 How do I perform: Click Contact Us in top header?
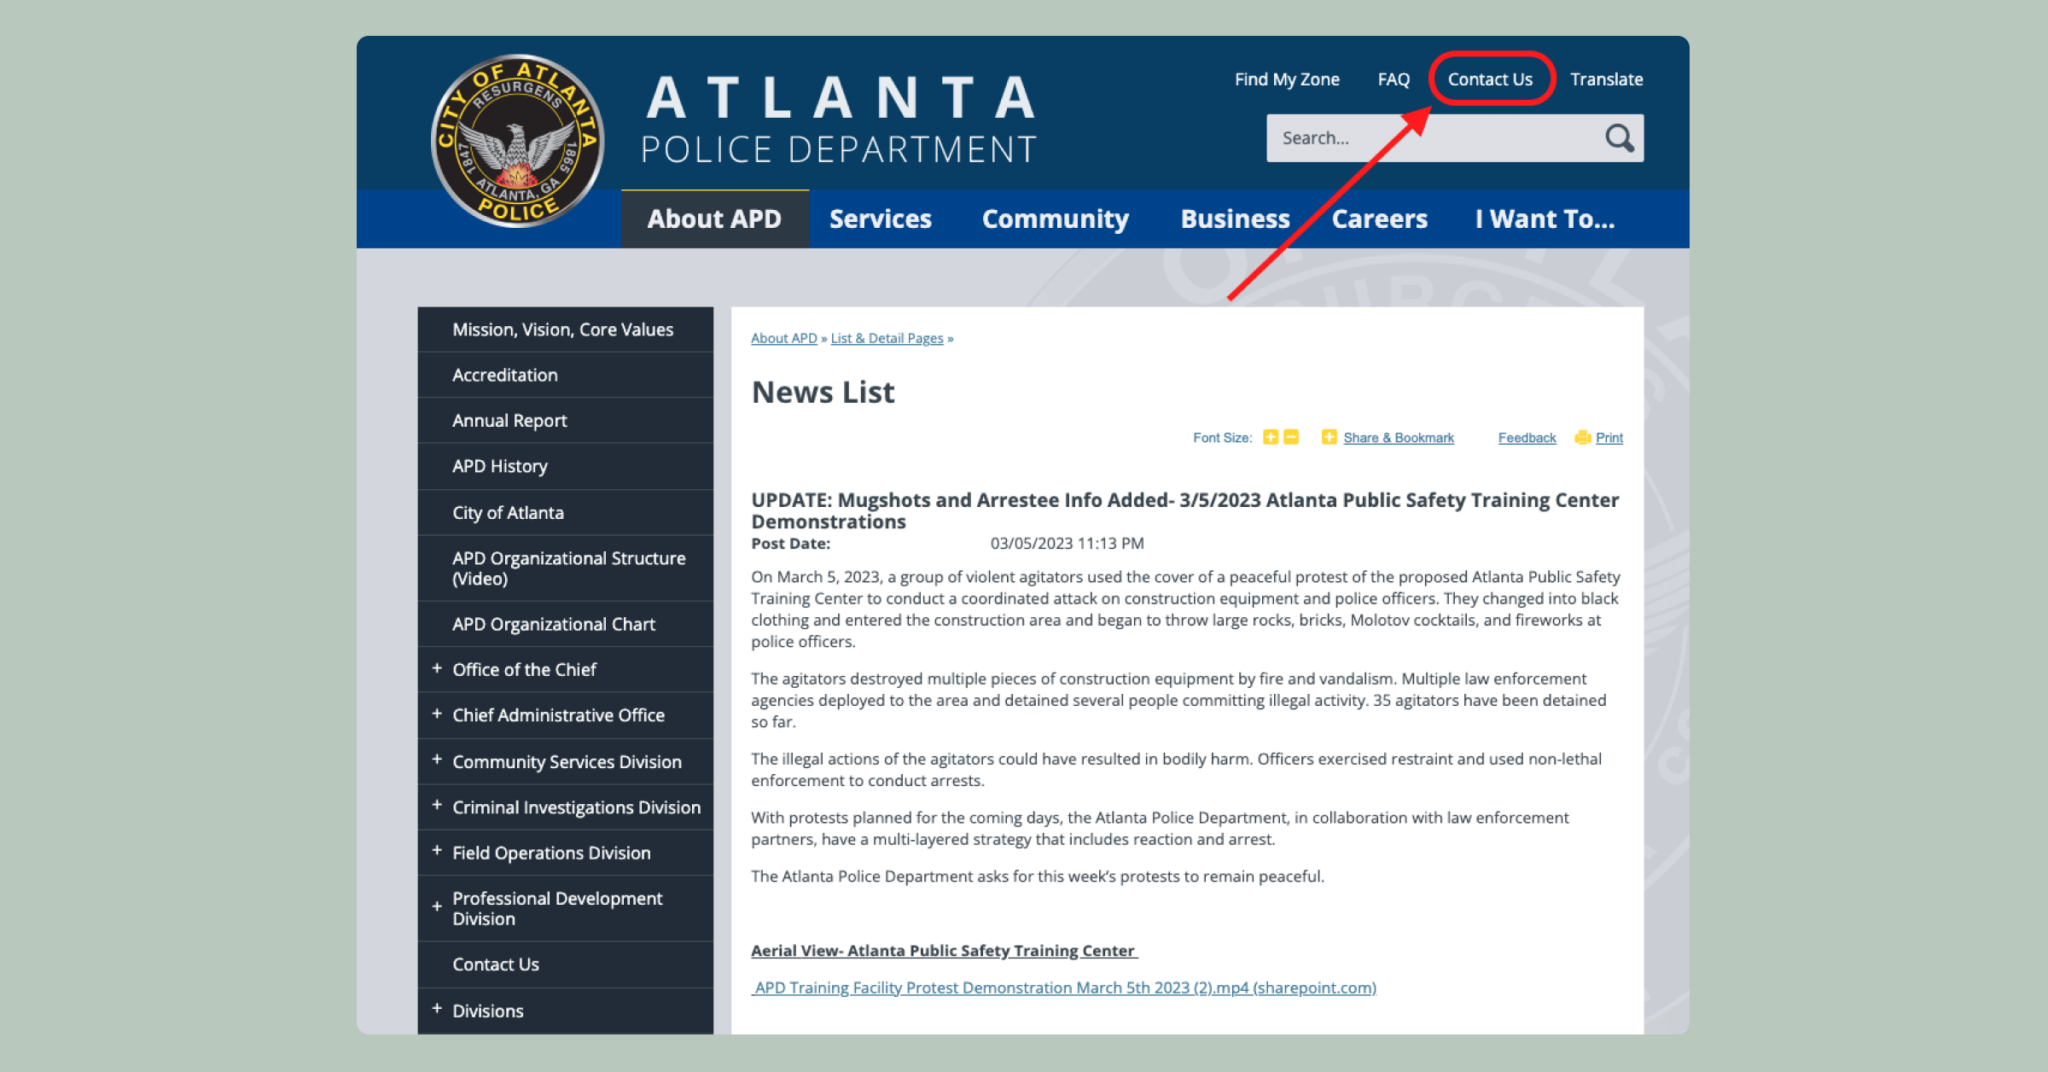1490,79
